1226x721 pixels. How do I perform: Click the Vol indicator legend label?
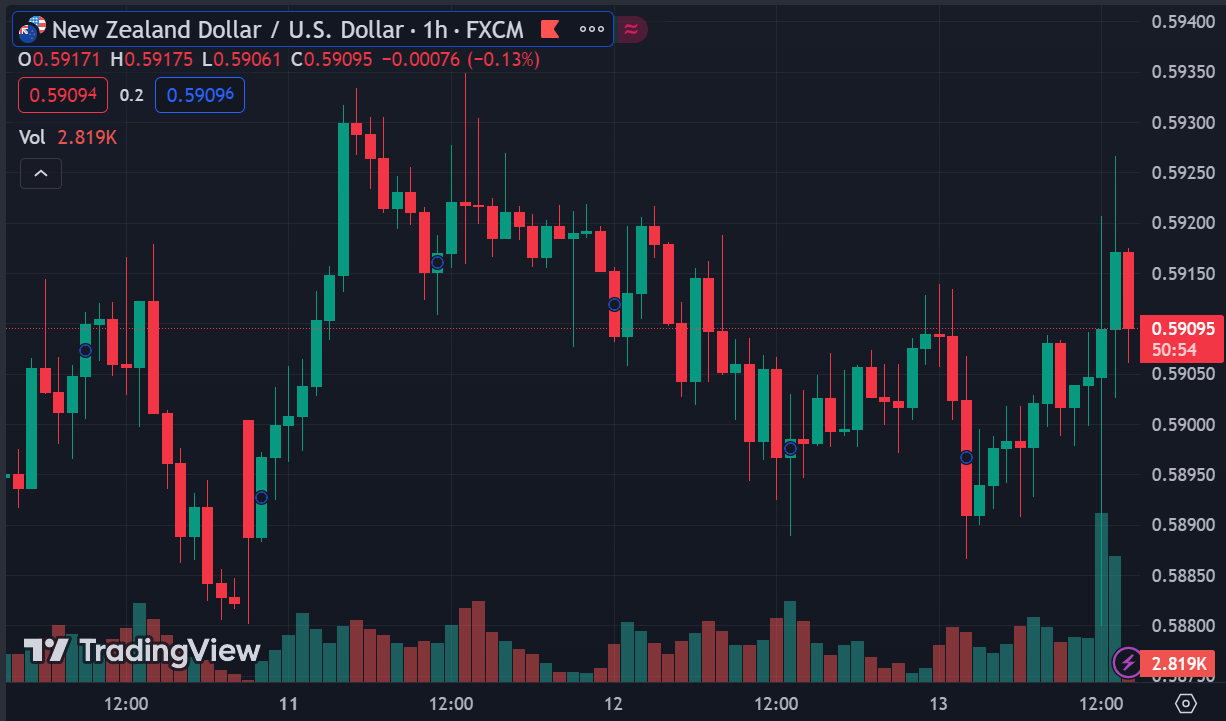click(32, 137)
